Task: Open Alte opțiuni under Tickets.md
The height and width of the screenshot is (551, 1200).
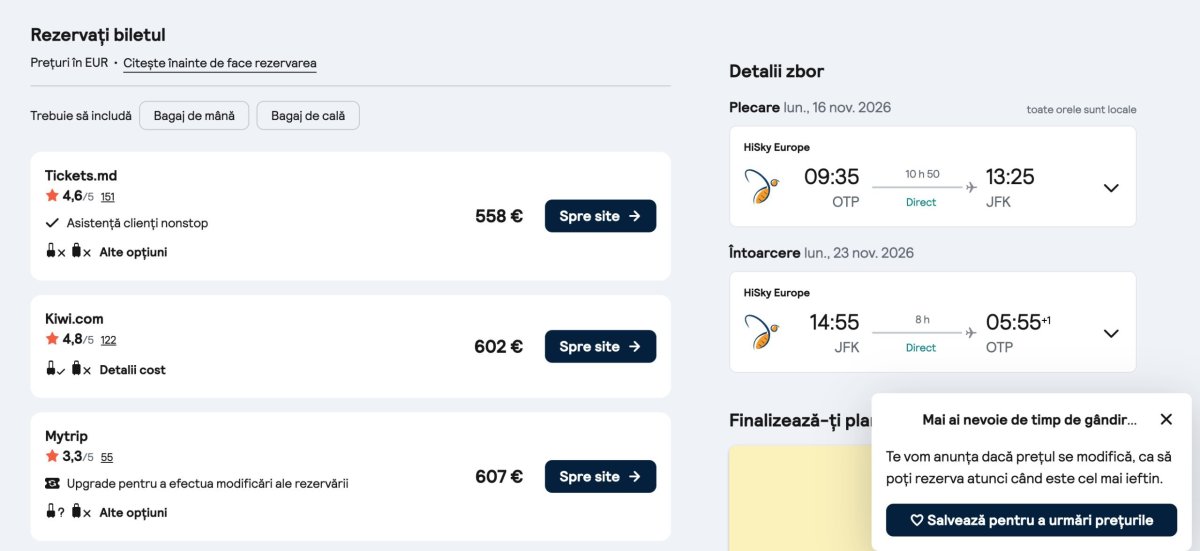Action: (x=133, y=252)
